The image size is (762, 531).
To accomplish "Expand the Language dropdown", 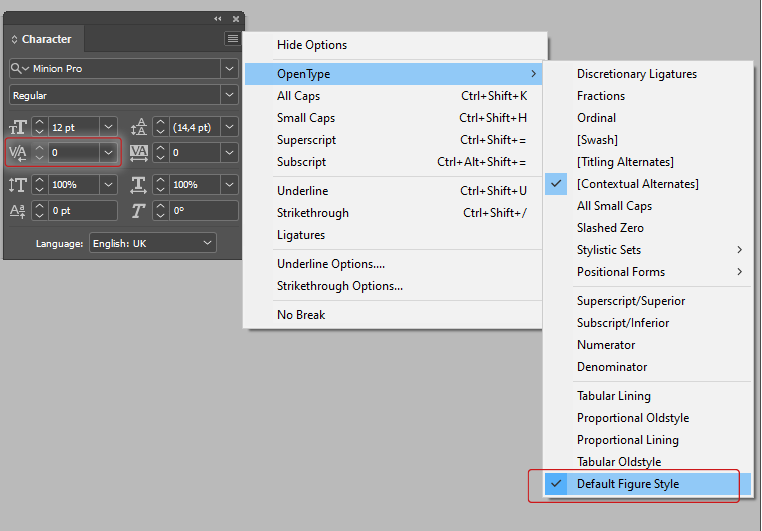I will pos(207,243).
